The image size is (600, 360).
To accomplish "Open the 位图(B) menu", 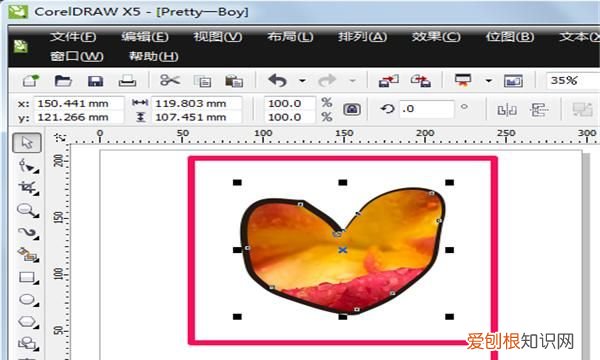I will pyautogui.click(x=510, y=37).
